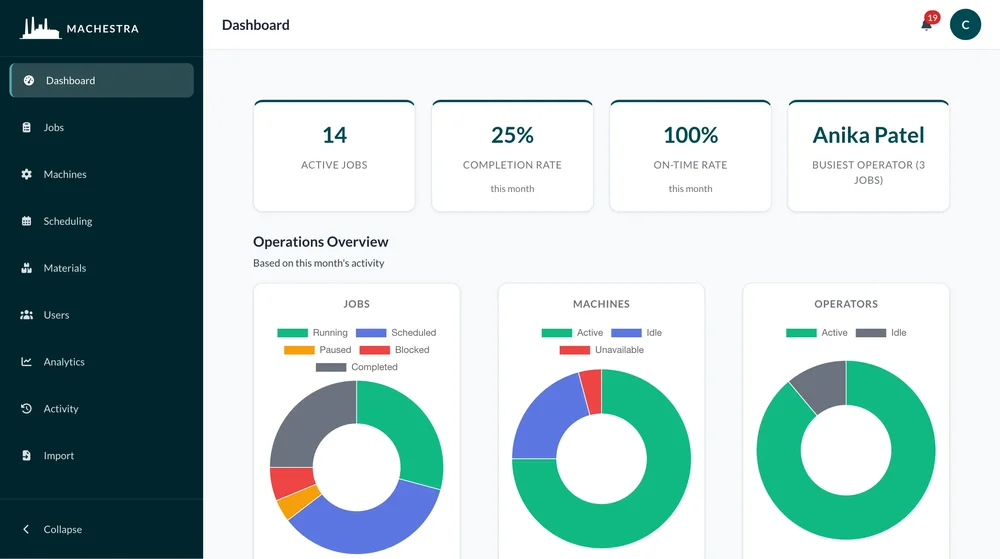Click the Import file icon
The width and height of the screenshot is (1000, 559).
(x=26, y=455)
